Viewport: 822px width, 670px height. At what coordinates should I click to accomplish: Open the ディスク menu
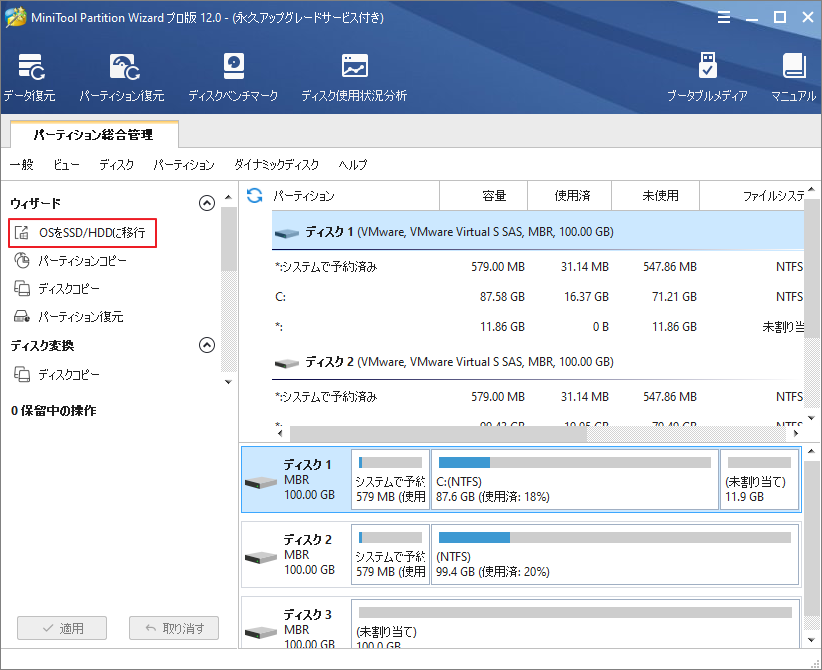tap(115, 165)
